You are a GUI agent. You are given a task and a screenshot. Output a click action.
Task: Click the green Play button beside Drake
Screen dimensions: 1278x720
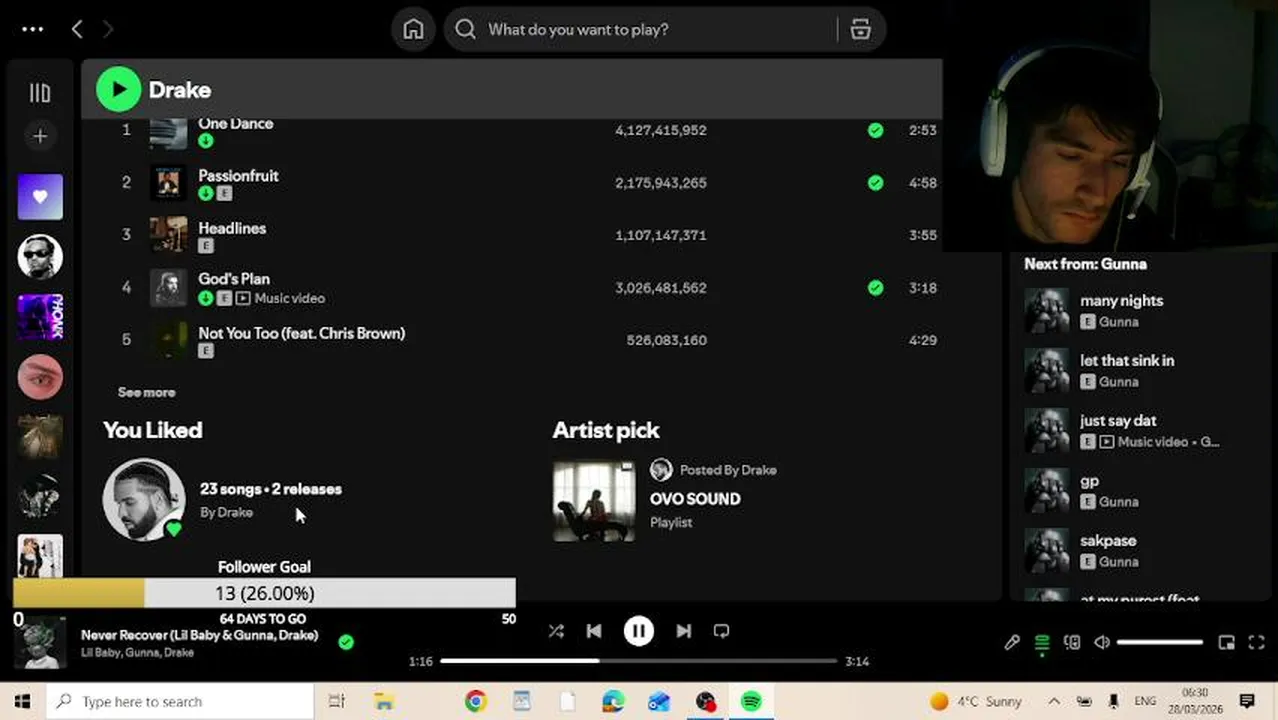[x=118, y=89]
